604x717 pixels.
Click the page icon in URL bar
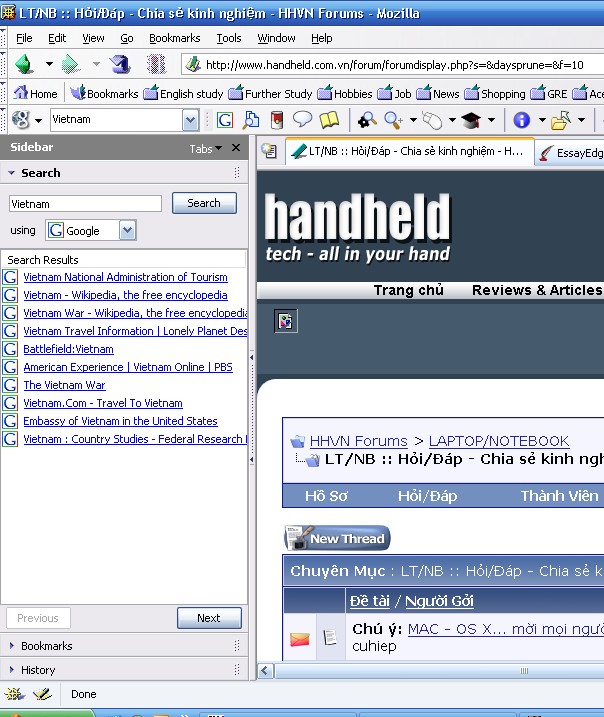pos(193,64)
